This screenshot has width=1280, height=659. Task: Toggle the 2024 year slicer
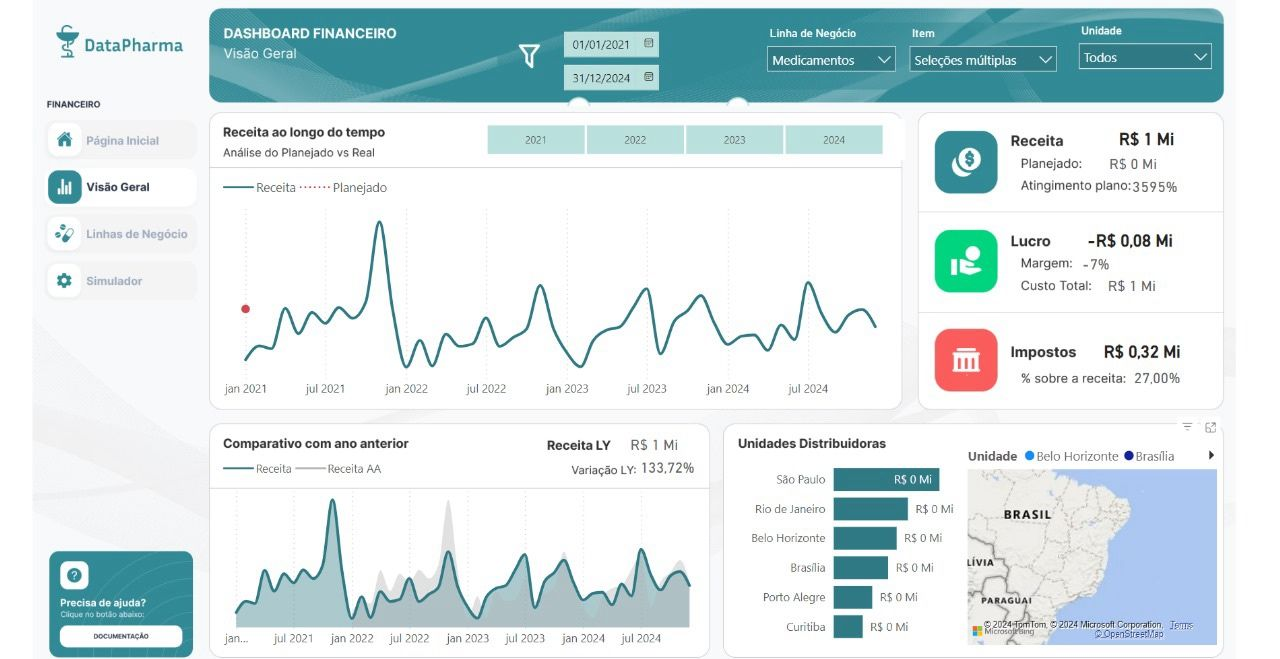tap(834, 140)
